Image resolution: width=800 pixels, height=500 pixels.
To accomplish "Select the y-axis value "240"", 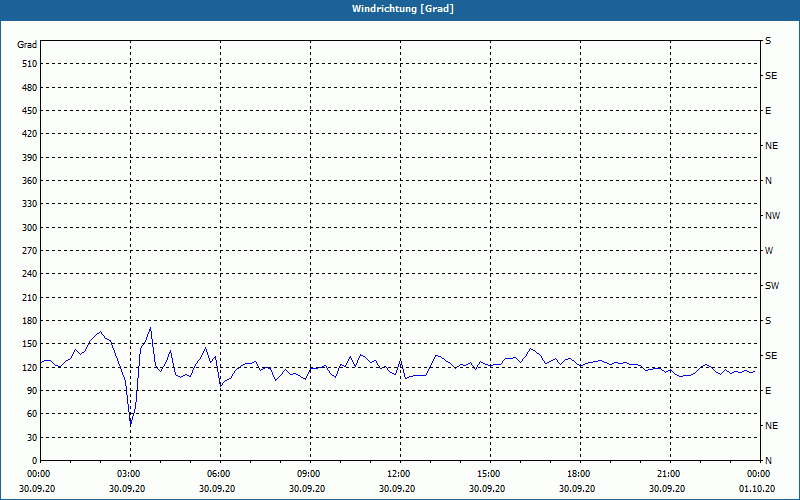I will point(30,274).
